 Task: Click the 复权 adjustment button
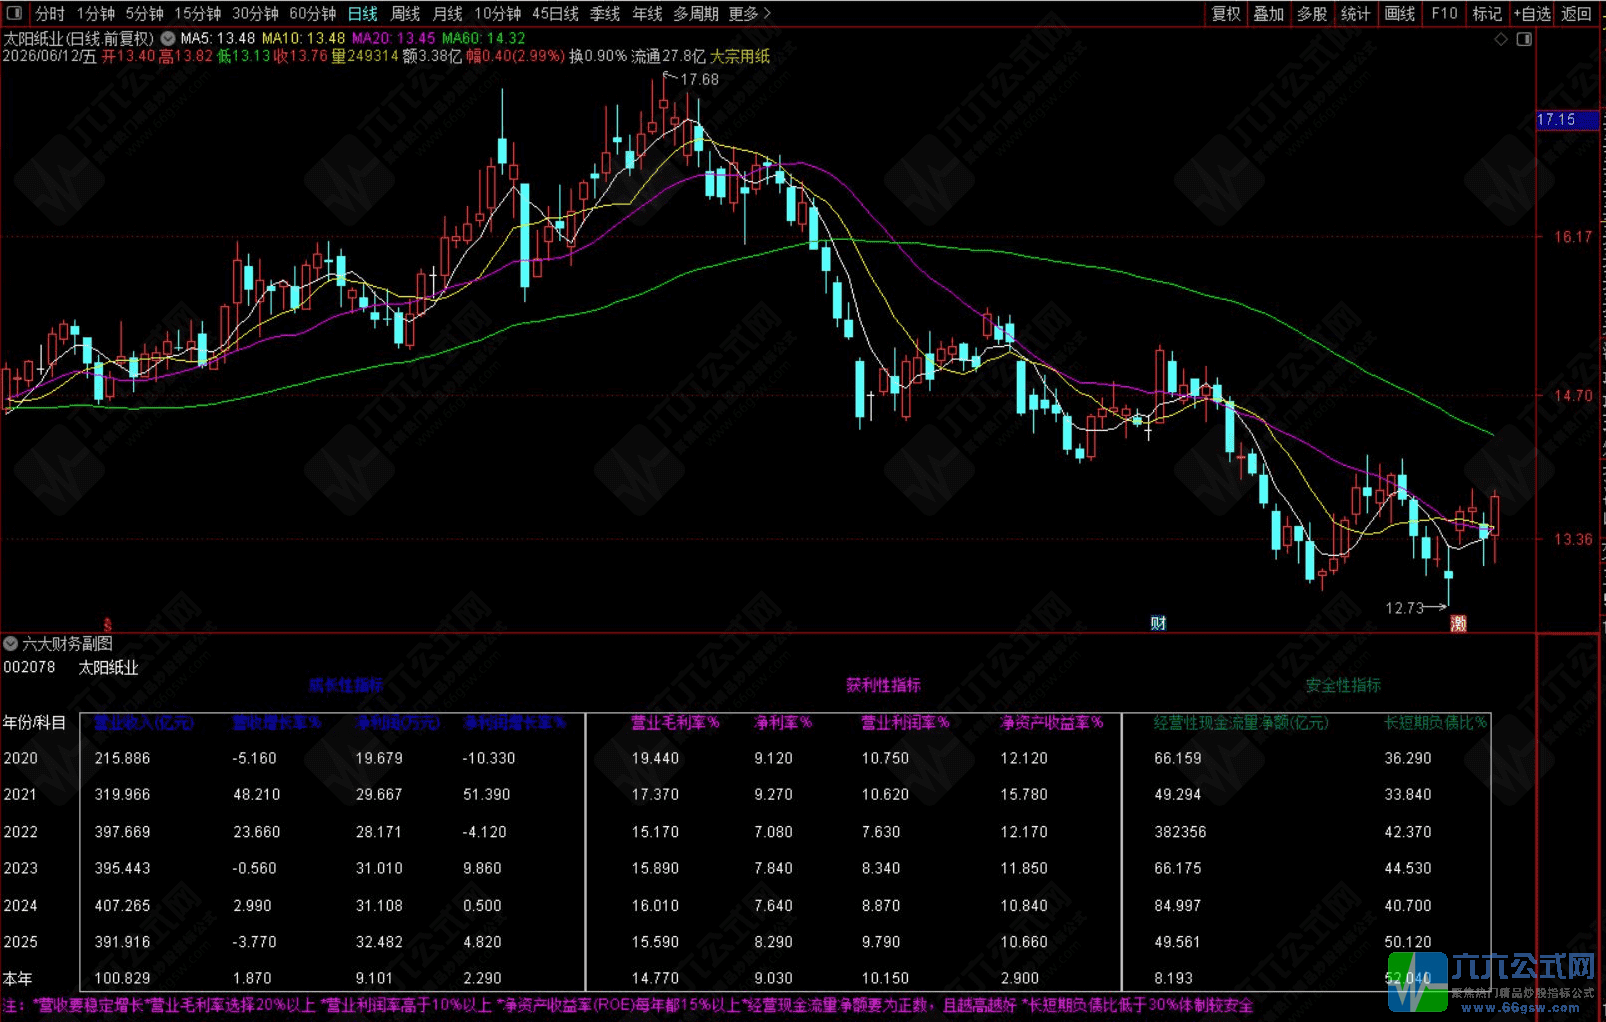click(x=1226, y=13)
